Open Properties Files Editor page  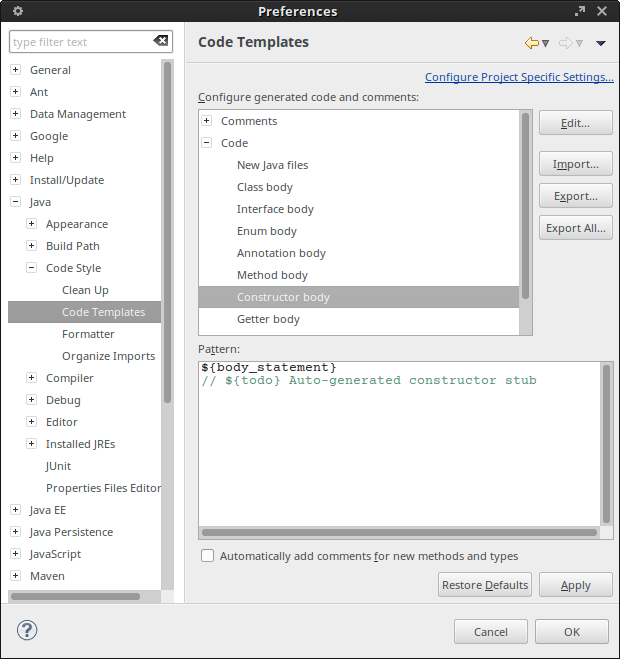point(103,488)
